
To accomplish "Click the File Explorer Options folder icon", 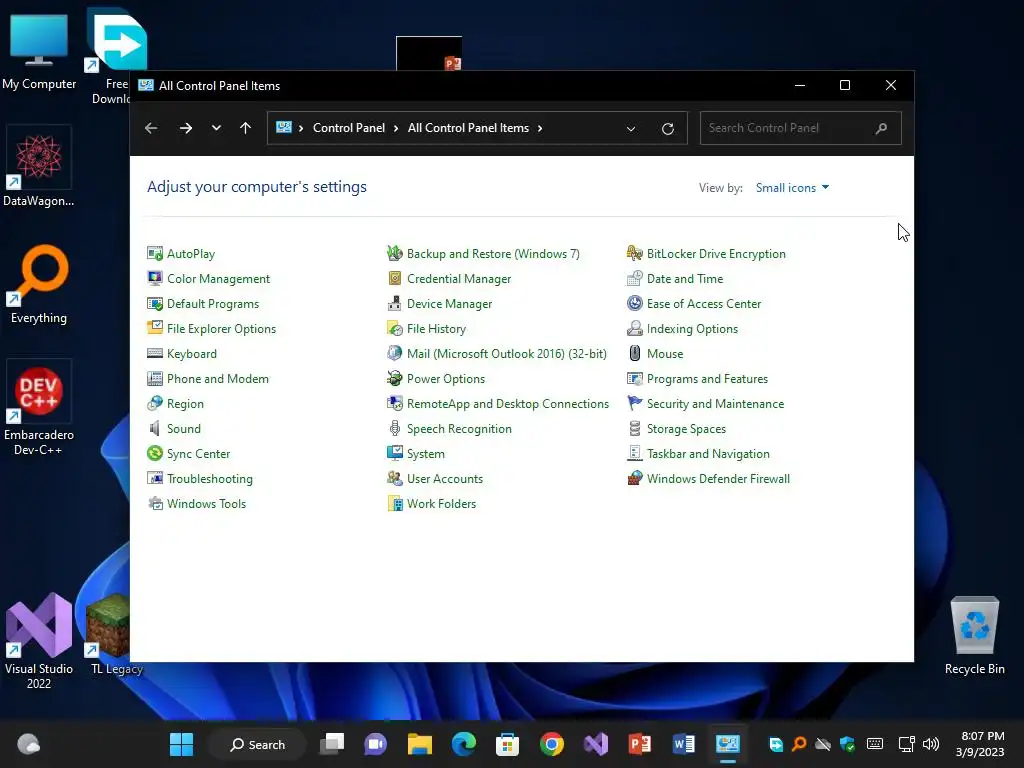I will pyautogui.click(x=155, y=328).
